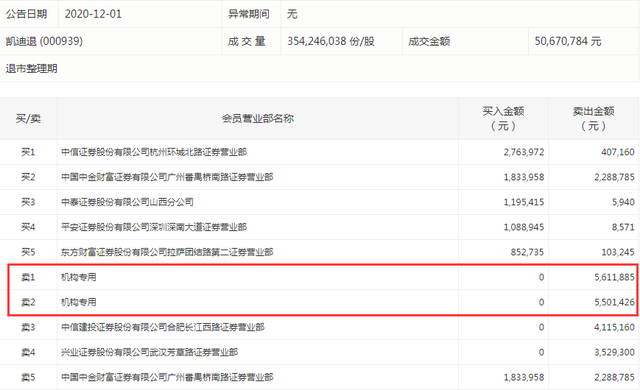Select 2,288,785 in the 卖5 row
Viewport: 640px width, 390px height.
coord(614,377)
